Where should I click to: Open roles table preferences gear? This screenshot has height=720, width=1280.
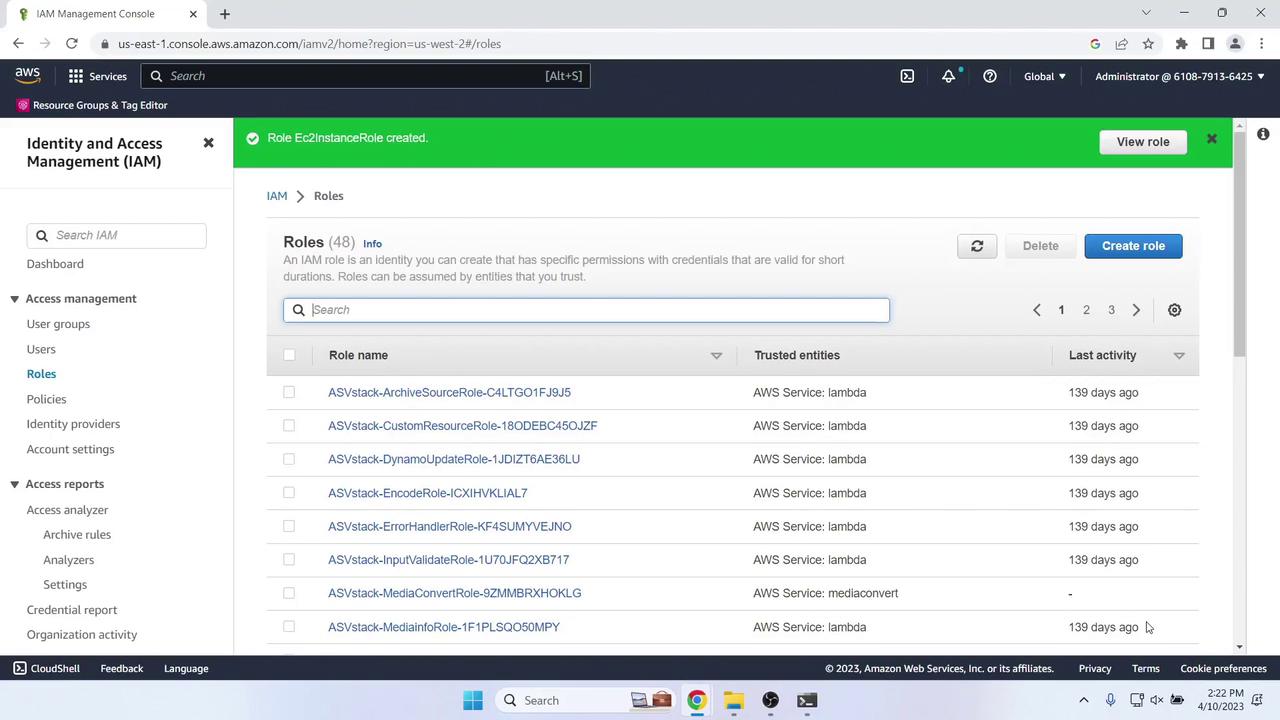[x=1175, y=310]
